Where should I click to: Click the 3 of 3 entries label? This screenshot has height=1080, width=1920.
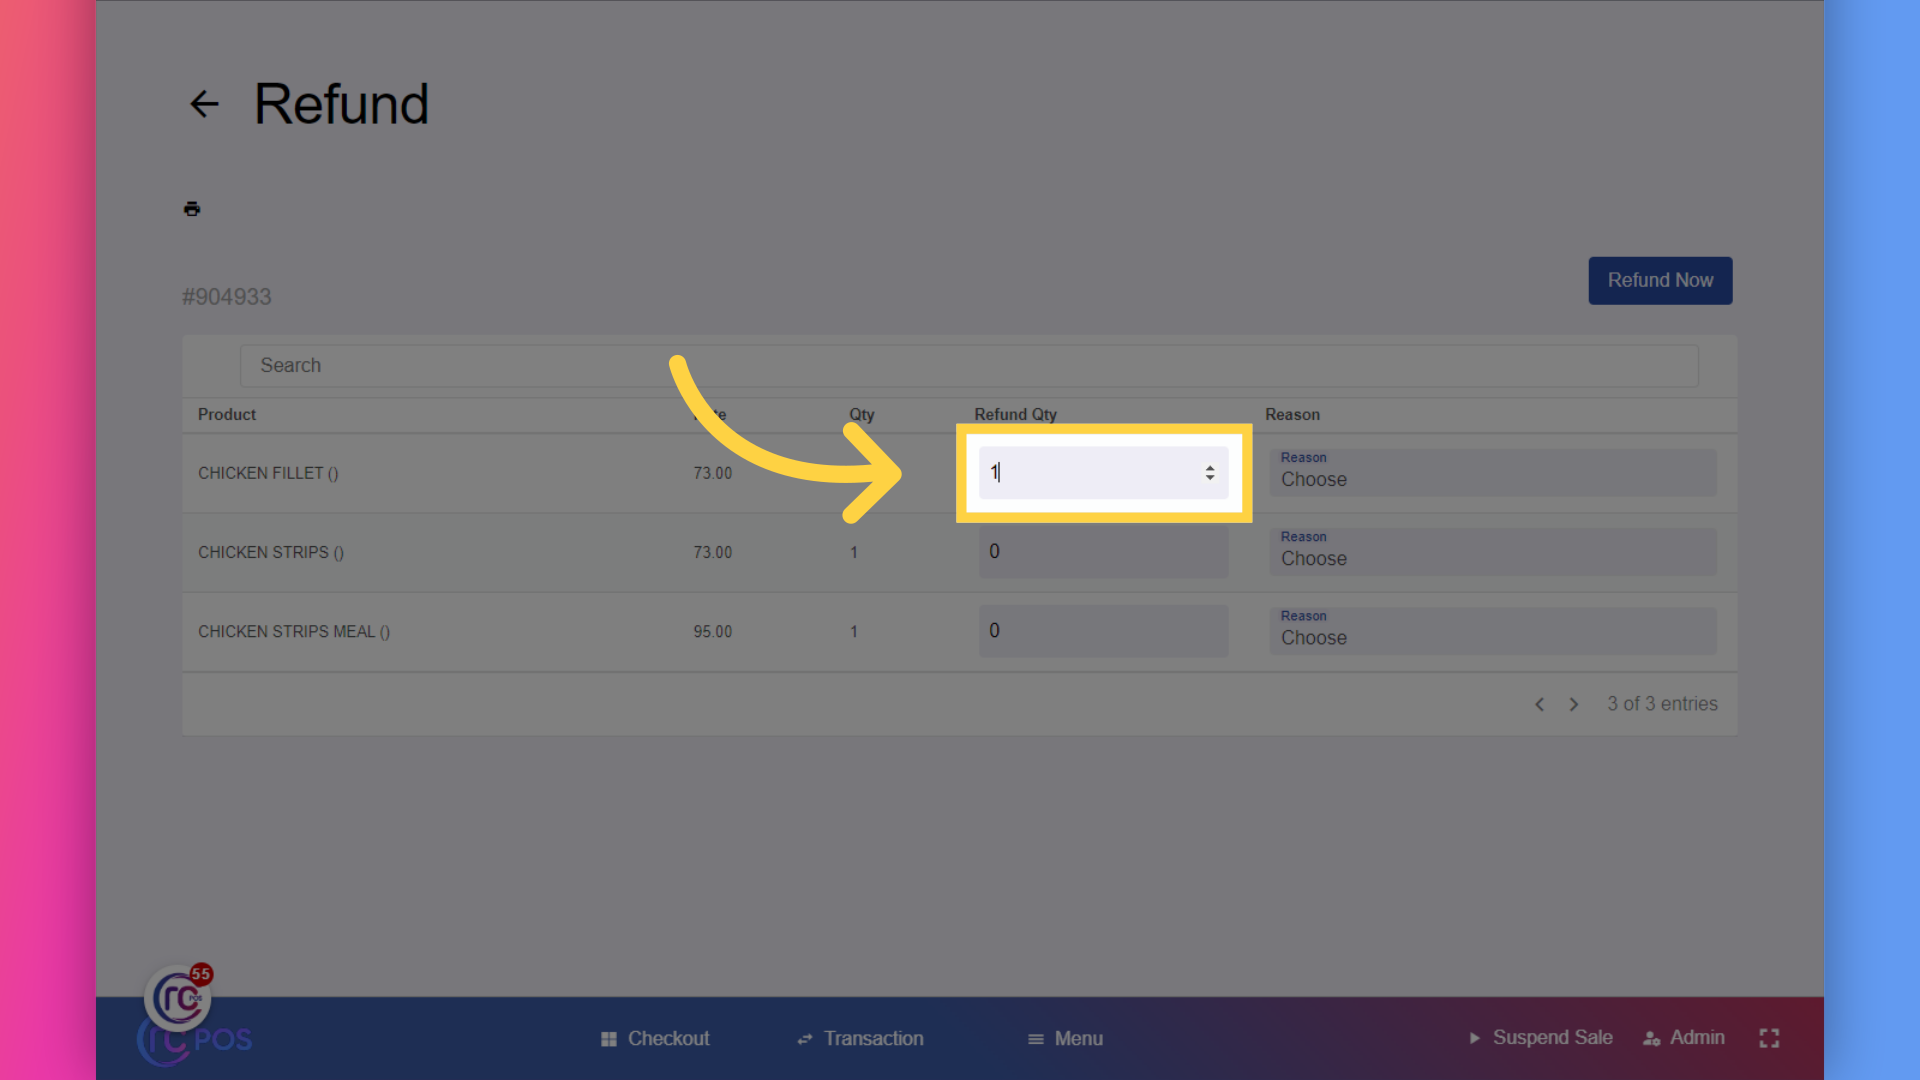(x=1662, y=704)
